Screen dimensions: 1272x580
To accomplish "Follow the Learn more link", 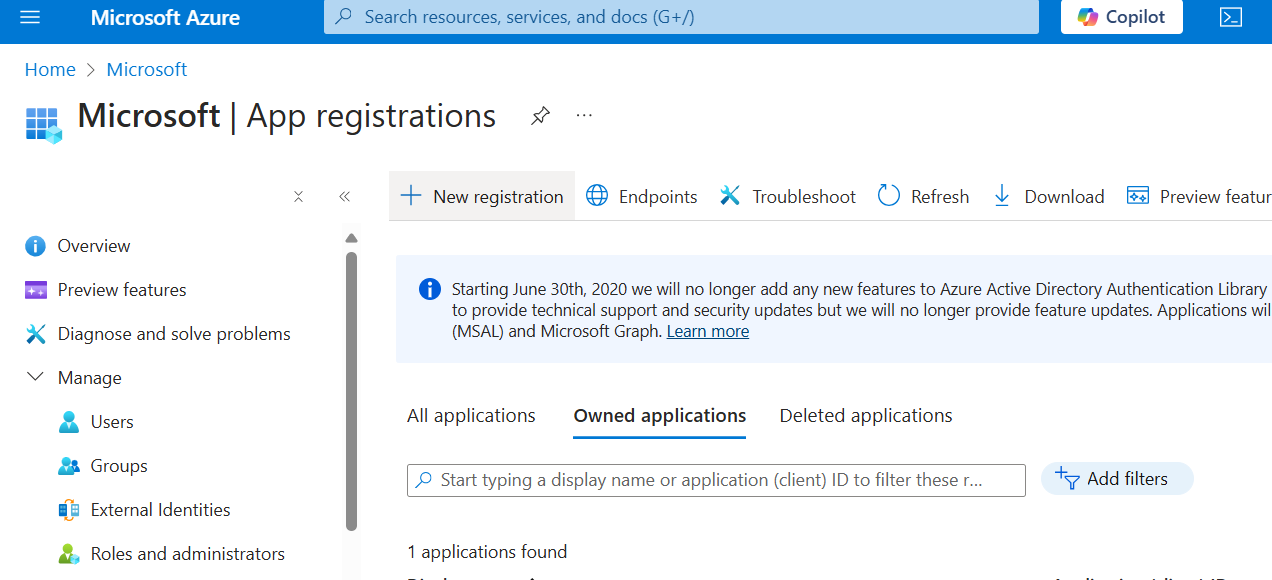I will (x=708, y=332).
